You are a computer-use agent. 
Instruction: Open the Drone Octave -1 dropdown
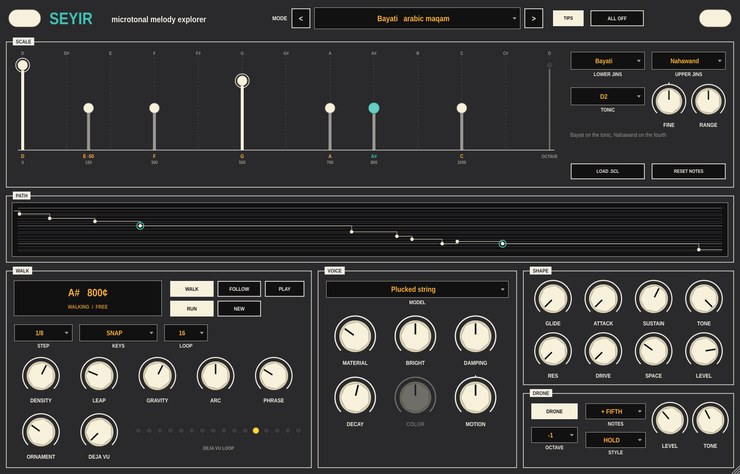[x=554, y=435]
